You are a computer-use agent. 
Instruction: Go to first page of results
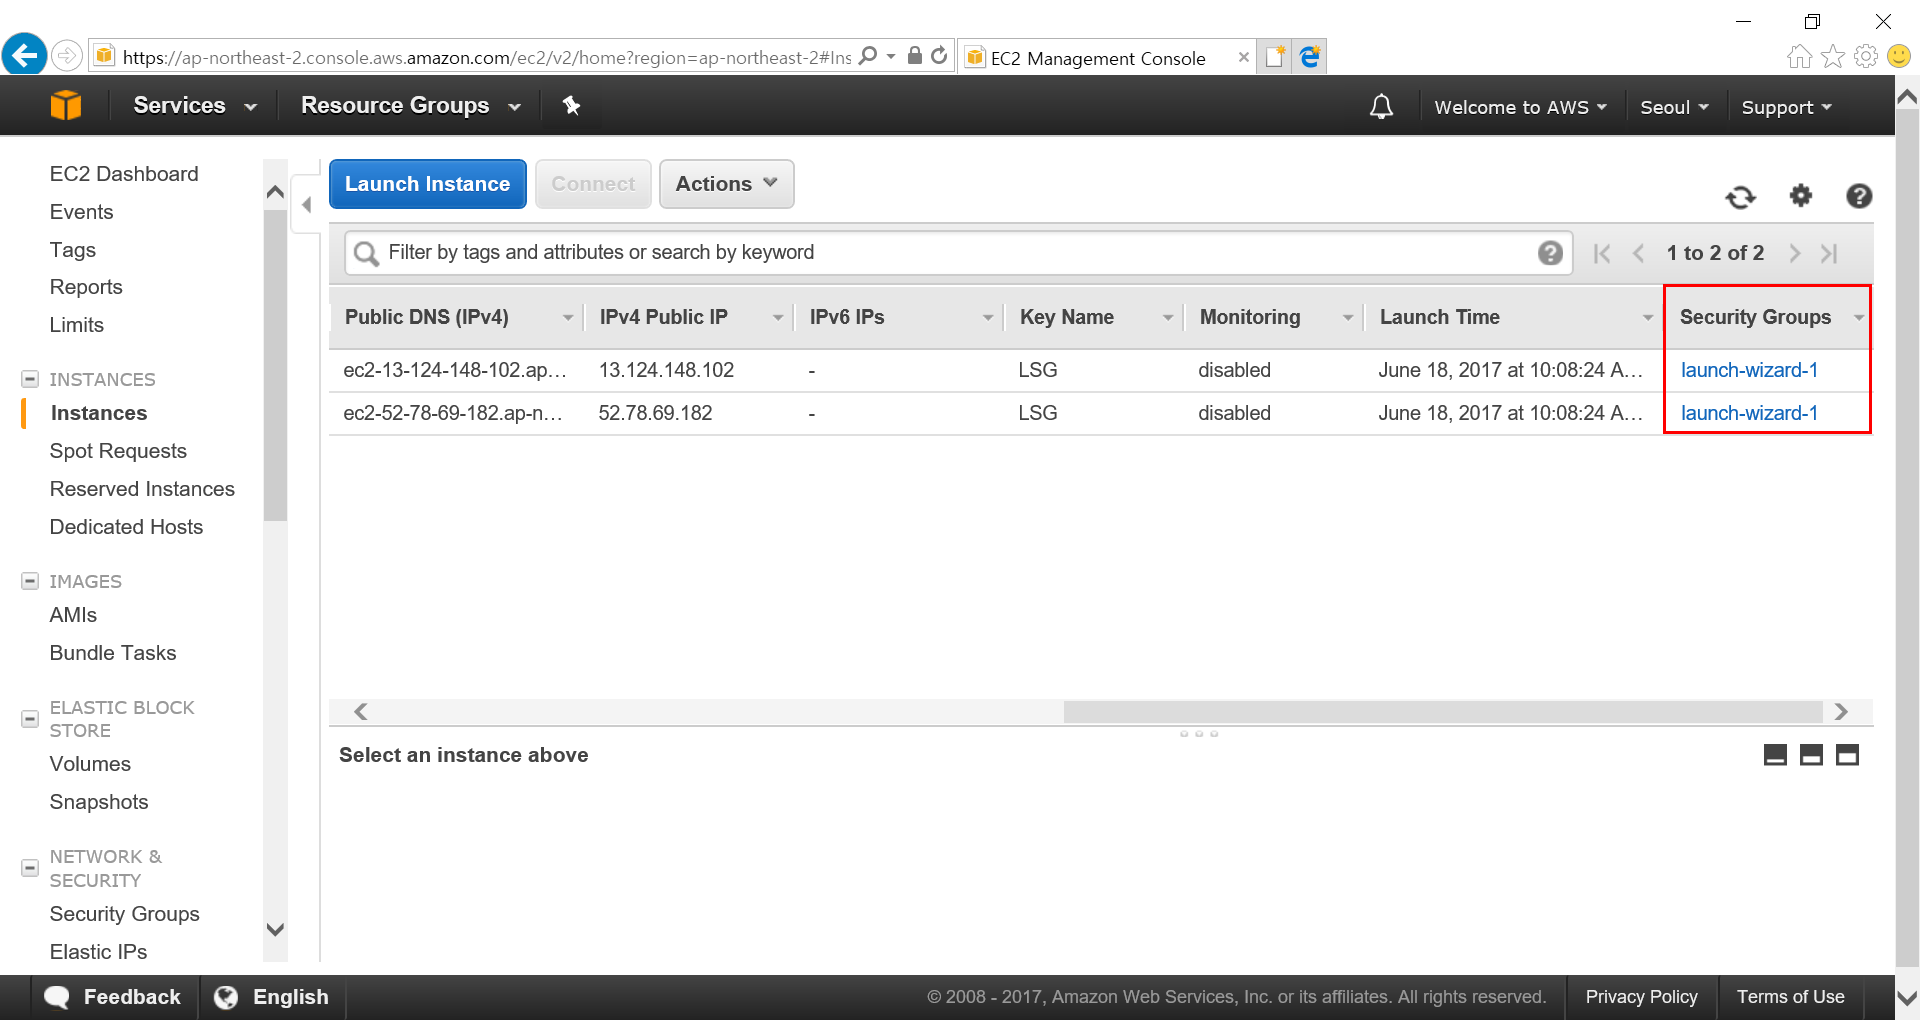1602,253
